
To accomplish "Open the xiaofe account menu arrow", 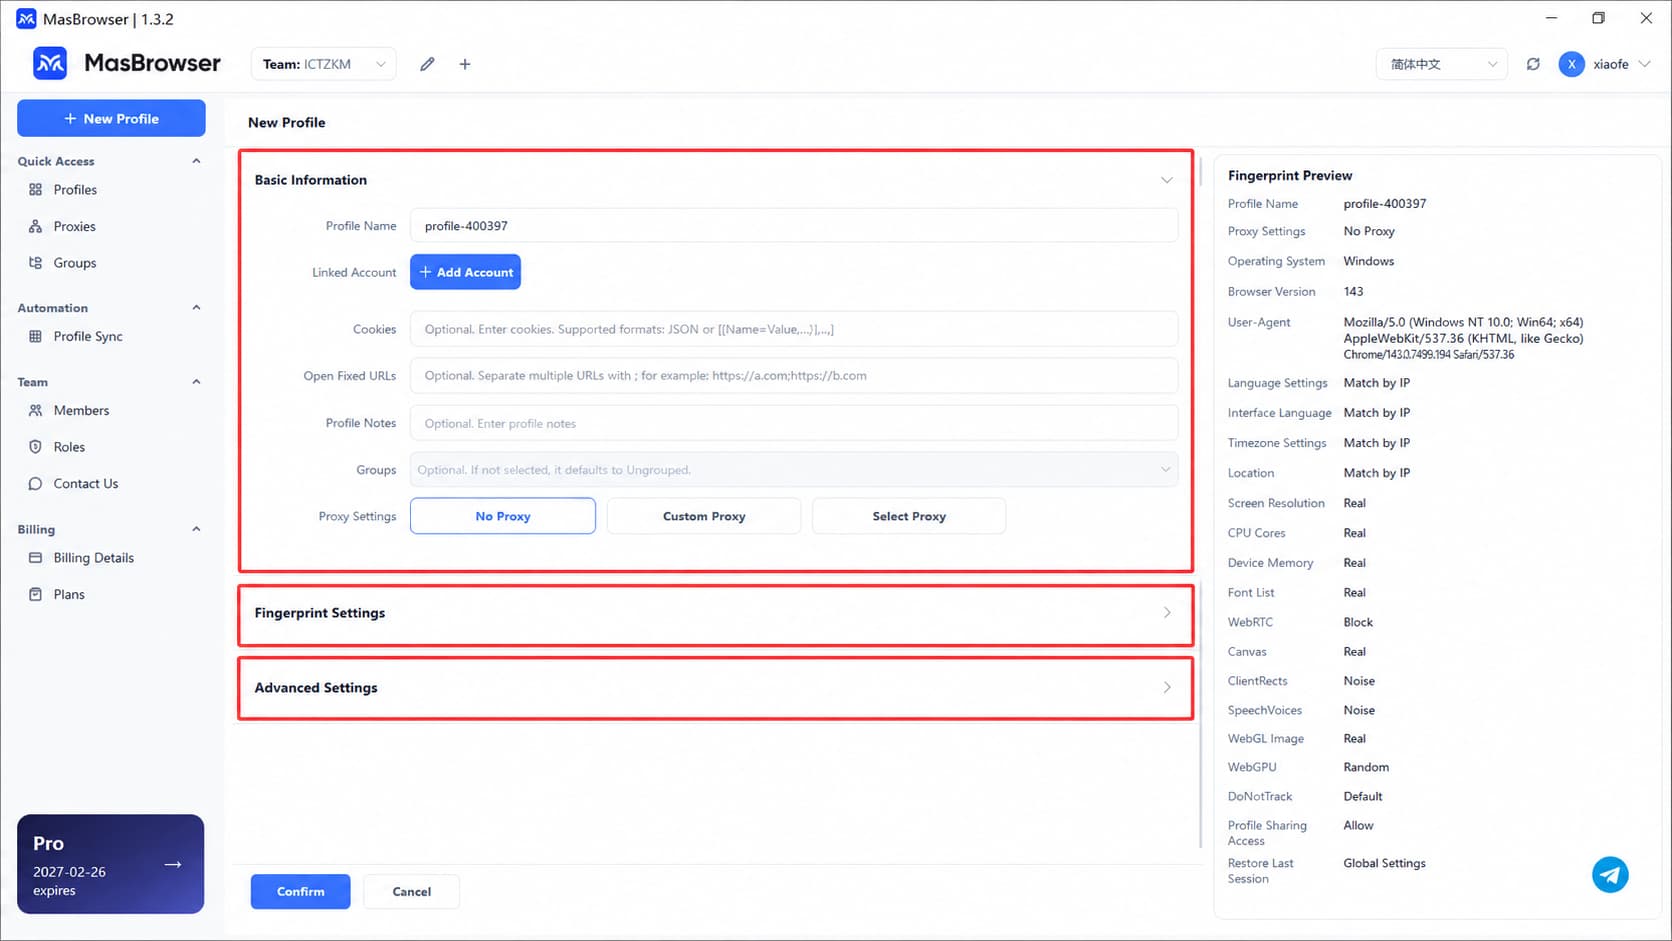I will coord(1644,64).
